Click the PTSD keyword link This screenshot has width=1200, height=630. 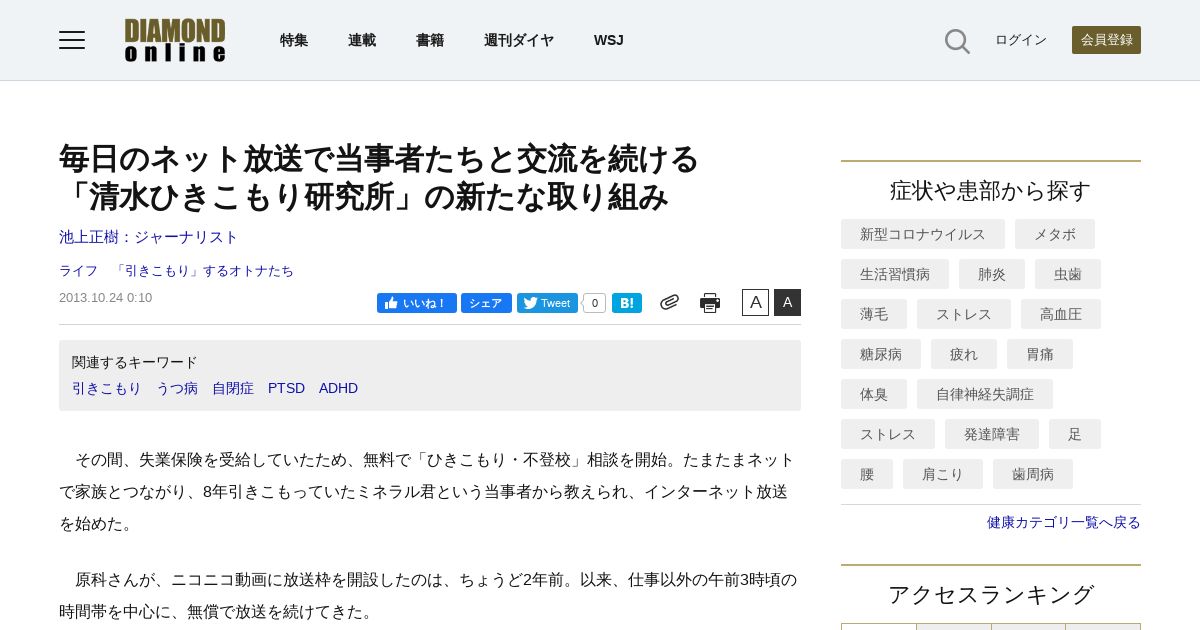coord(286,388)
